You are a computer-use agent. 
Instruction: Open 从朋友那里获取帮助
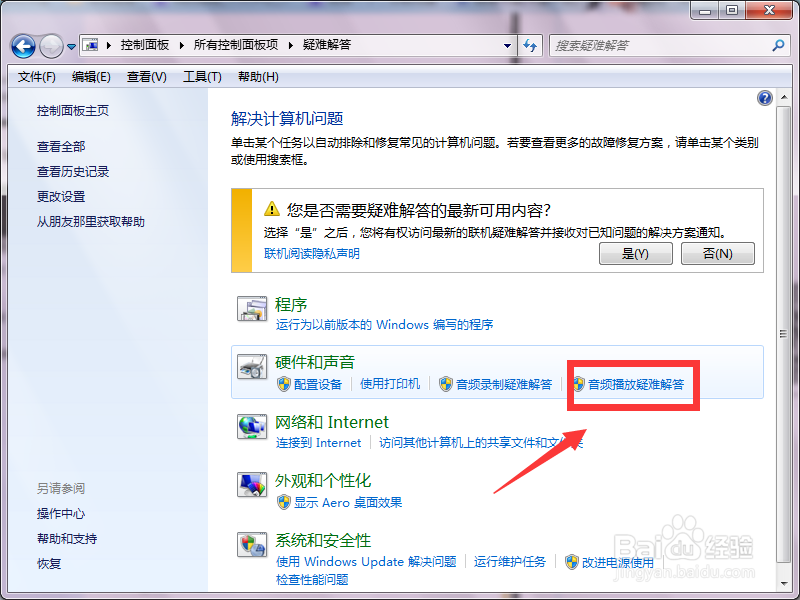point(91,222)
